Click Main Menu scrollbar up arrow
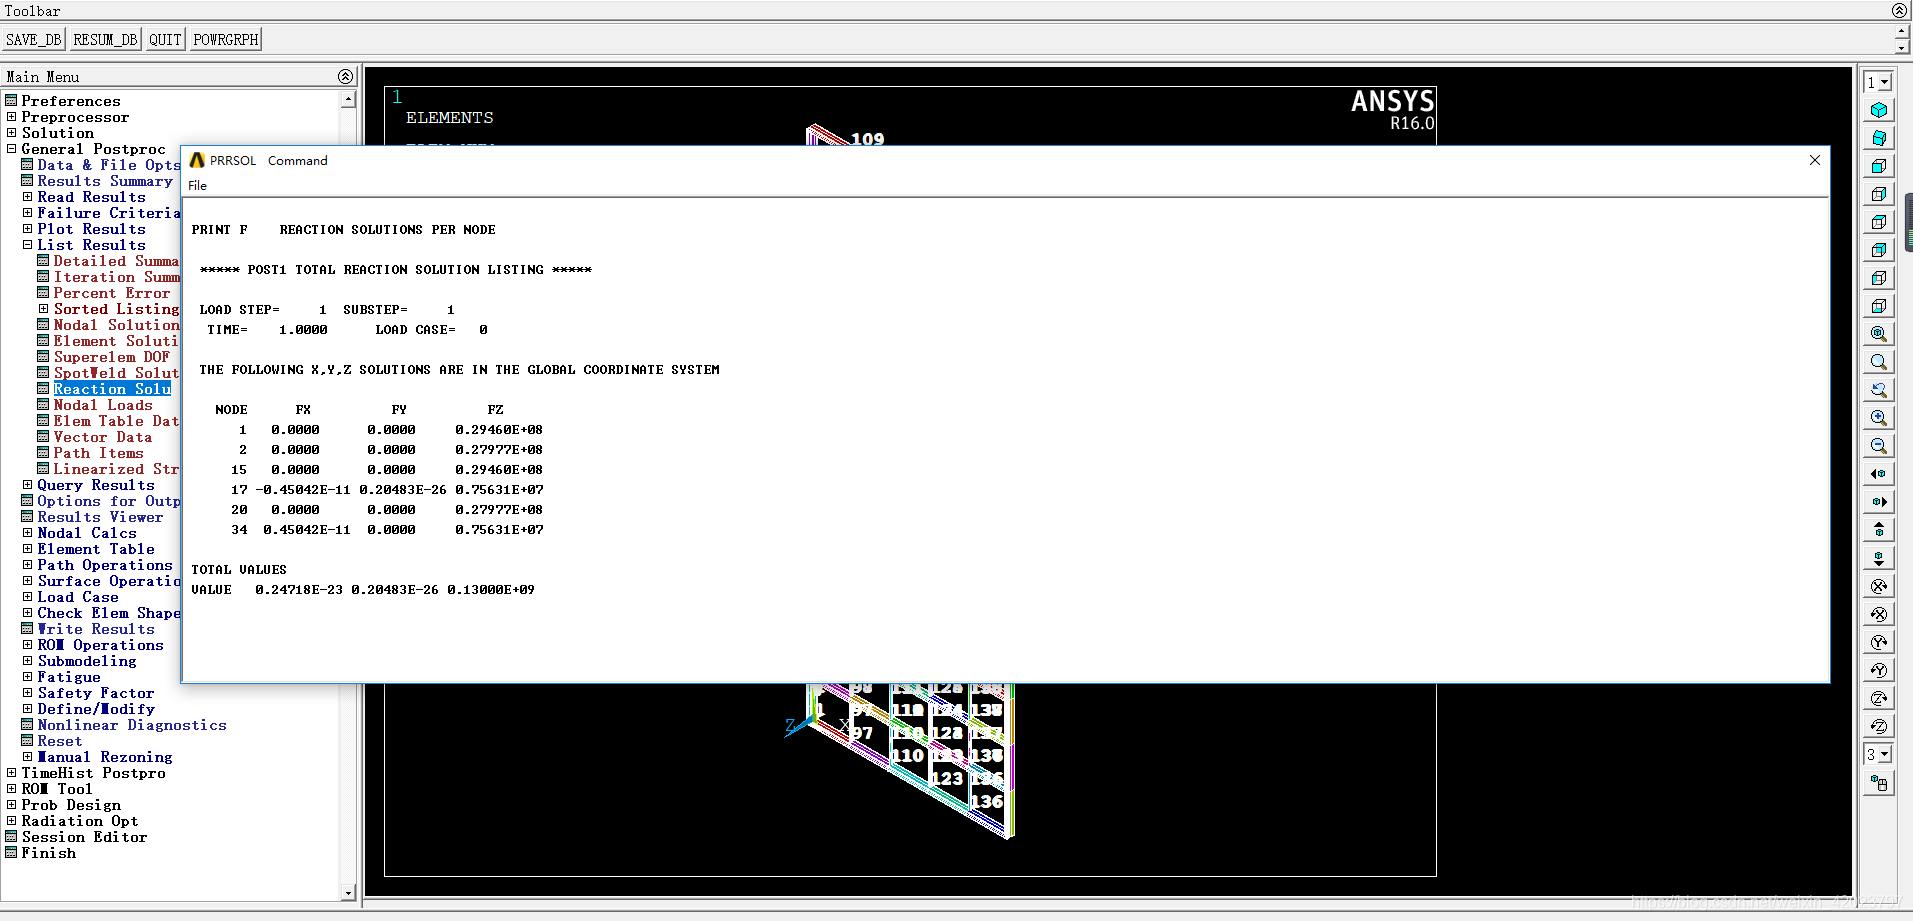 tap(348, 99)
